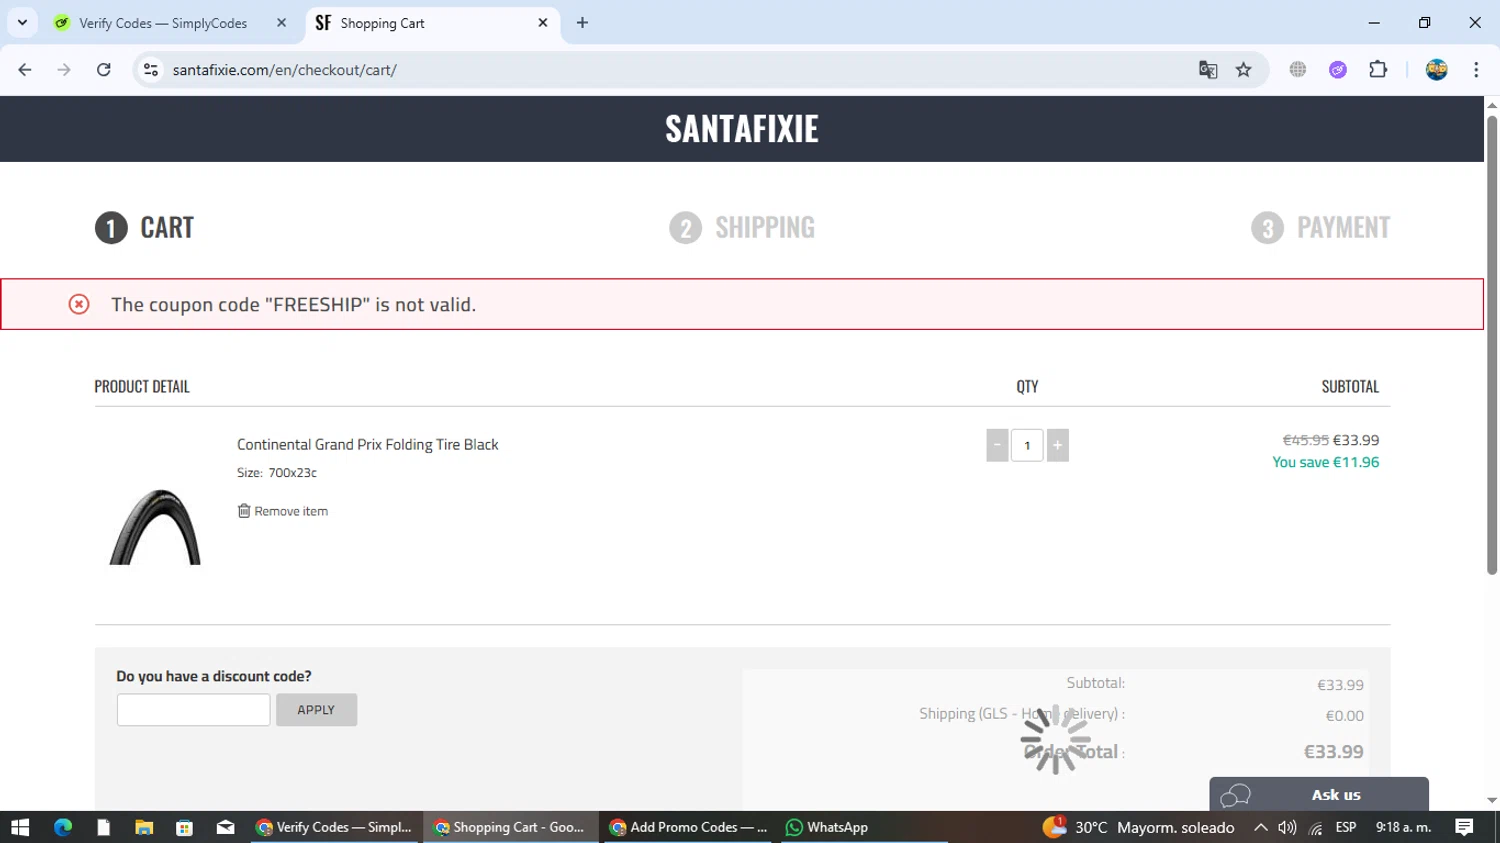
Task: Click the quantity input field
Action: click(x=1027, y=445)
